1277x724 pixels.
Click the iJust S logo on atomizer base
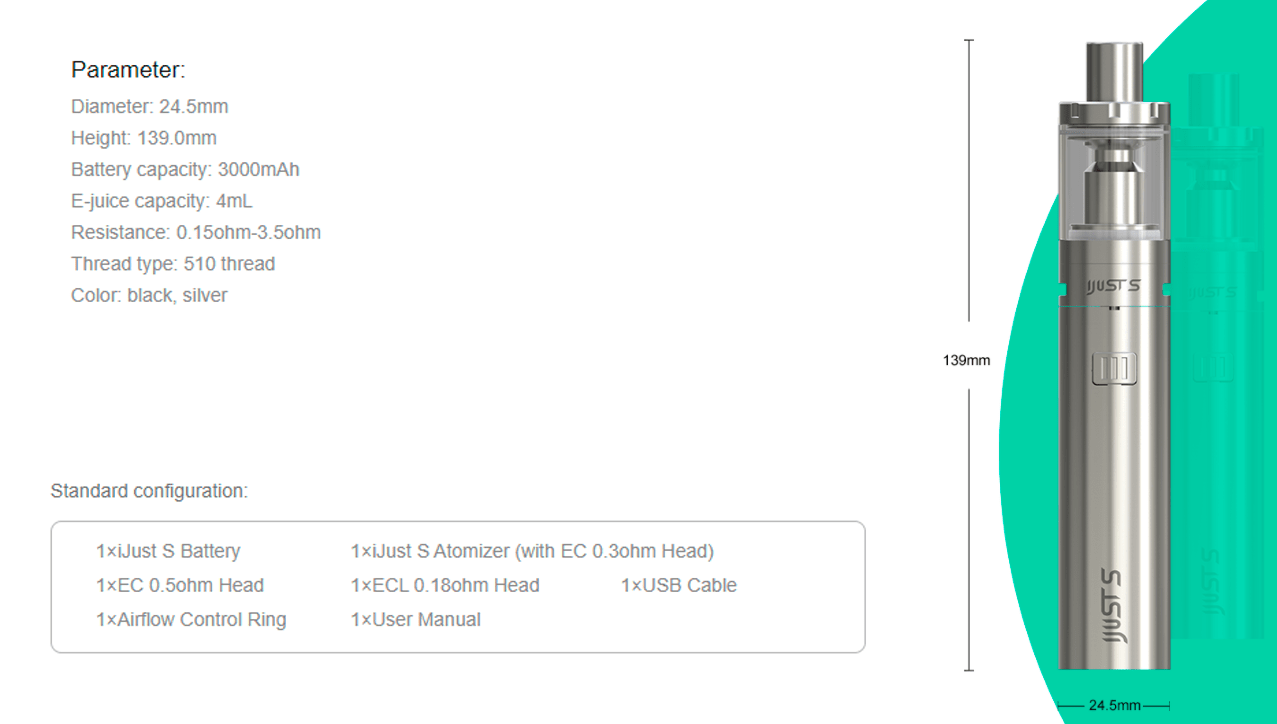point(1113,288)
